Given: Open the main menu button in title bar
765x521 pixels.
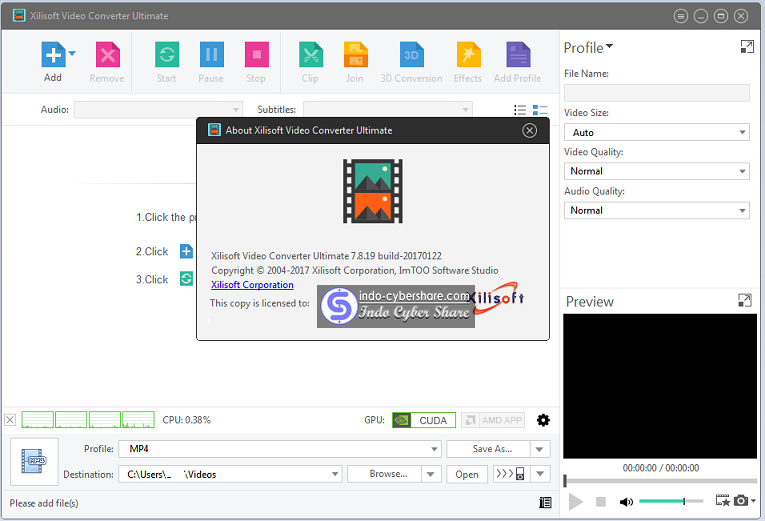Looking at the screenshot, I should 681,16.
